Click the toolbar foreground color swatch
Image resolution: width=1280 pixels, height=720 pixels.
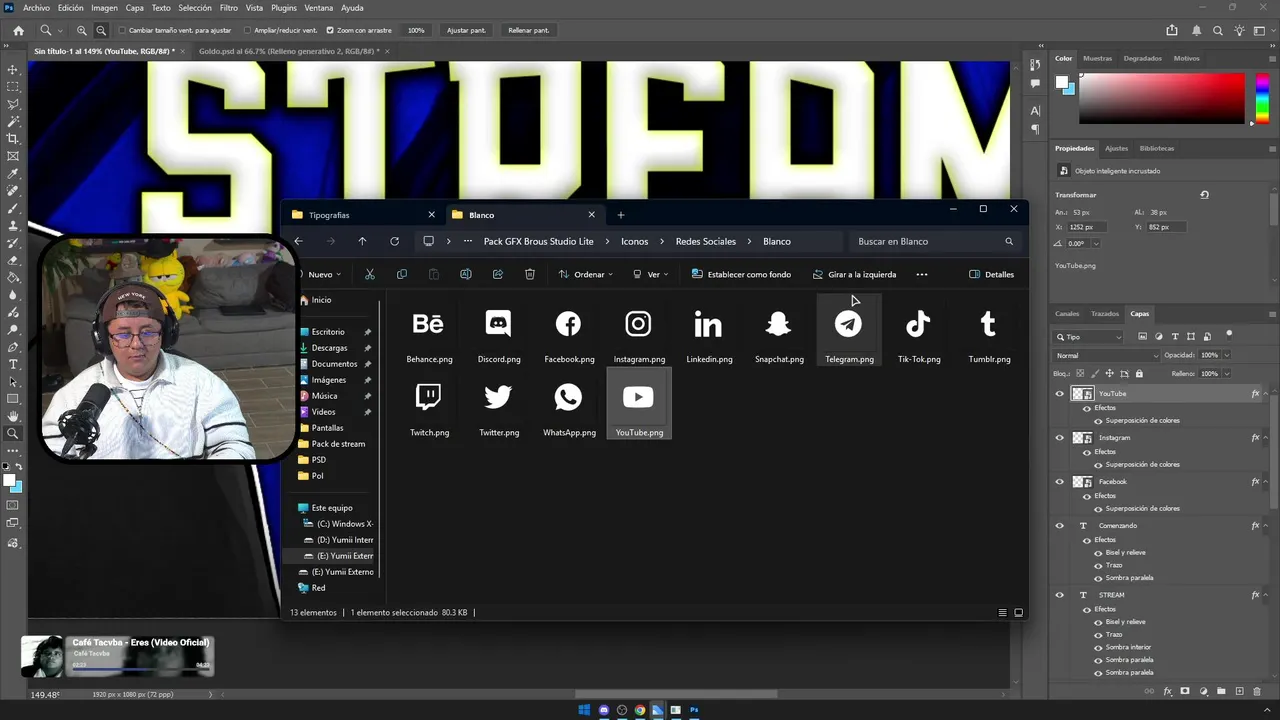pos(10,481)
